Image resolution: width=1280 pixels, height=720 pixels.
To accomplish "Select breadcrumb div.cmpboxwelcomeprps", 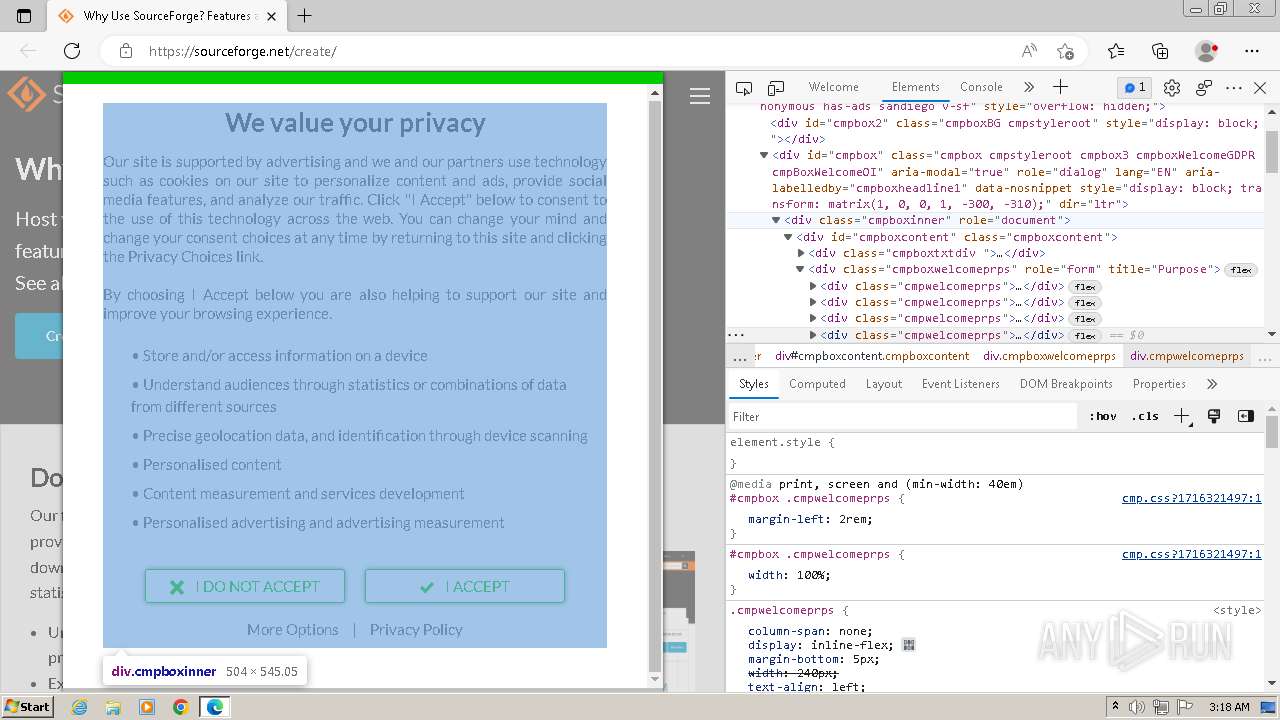I will point(1049,356).
